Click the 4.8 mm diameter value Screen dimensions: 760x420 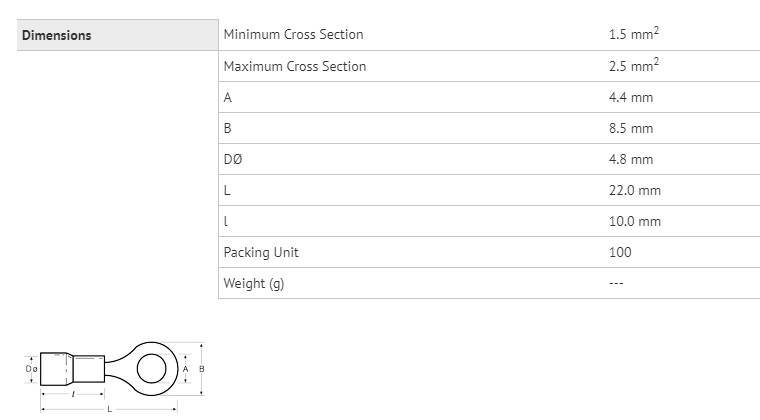pos(631,159)
